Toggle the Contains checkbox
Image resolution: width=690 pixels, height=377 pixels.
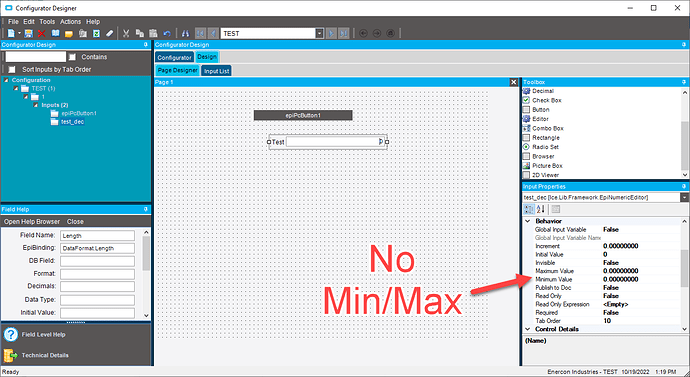73,57
